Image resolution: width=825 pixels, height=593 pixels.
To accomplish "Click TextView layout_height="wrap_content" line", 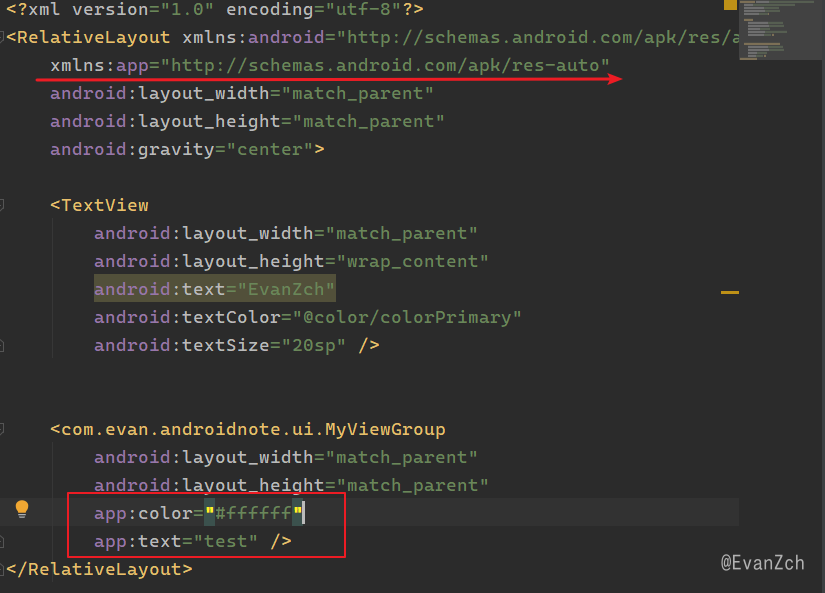I will (x=291, y=261).
